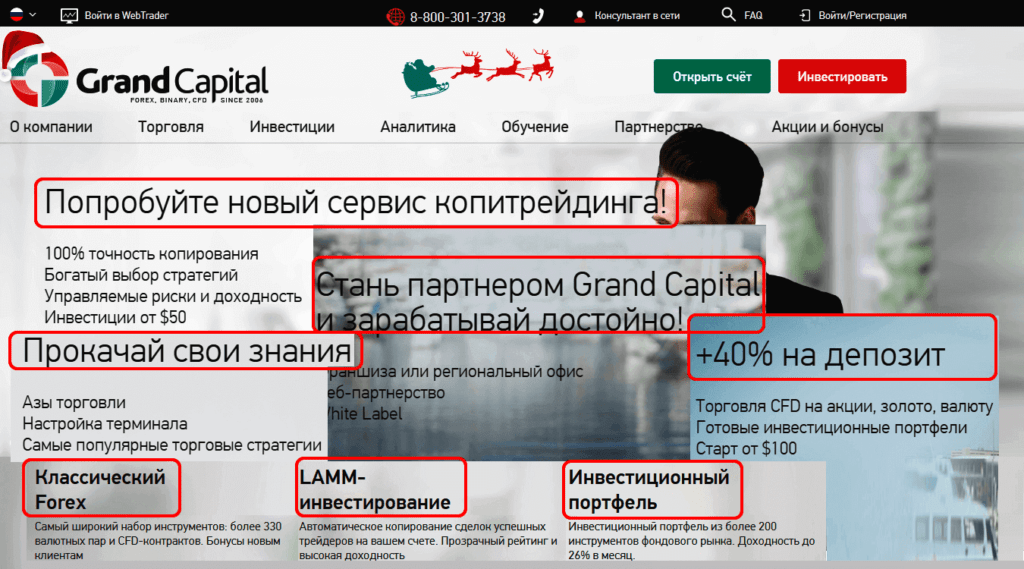
Task: Open the Акции и бонусы menu
Action: tap(827, 127)
